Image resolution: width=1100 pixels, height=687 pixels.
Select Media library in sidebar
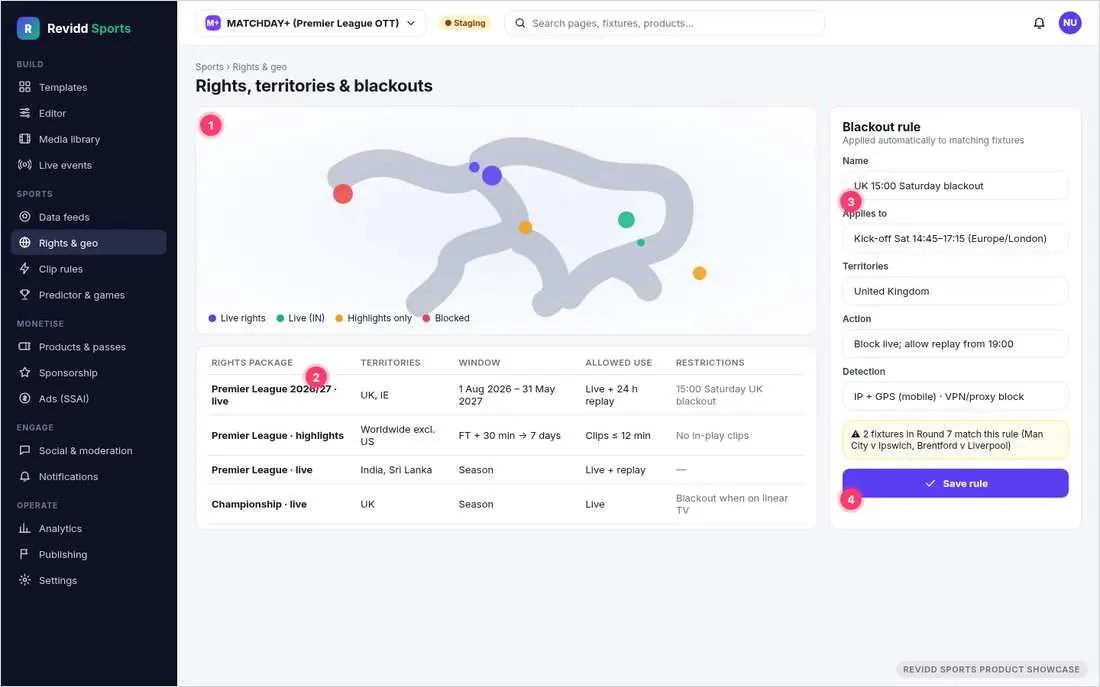tap(88, 139)
